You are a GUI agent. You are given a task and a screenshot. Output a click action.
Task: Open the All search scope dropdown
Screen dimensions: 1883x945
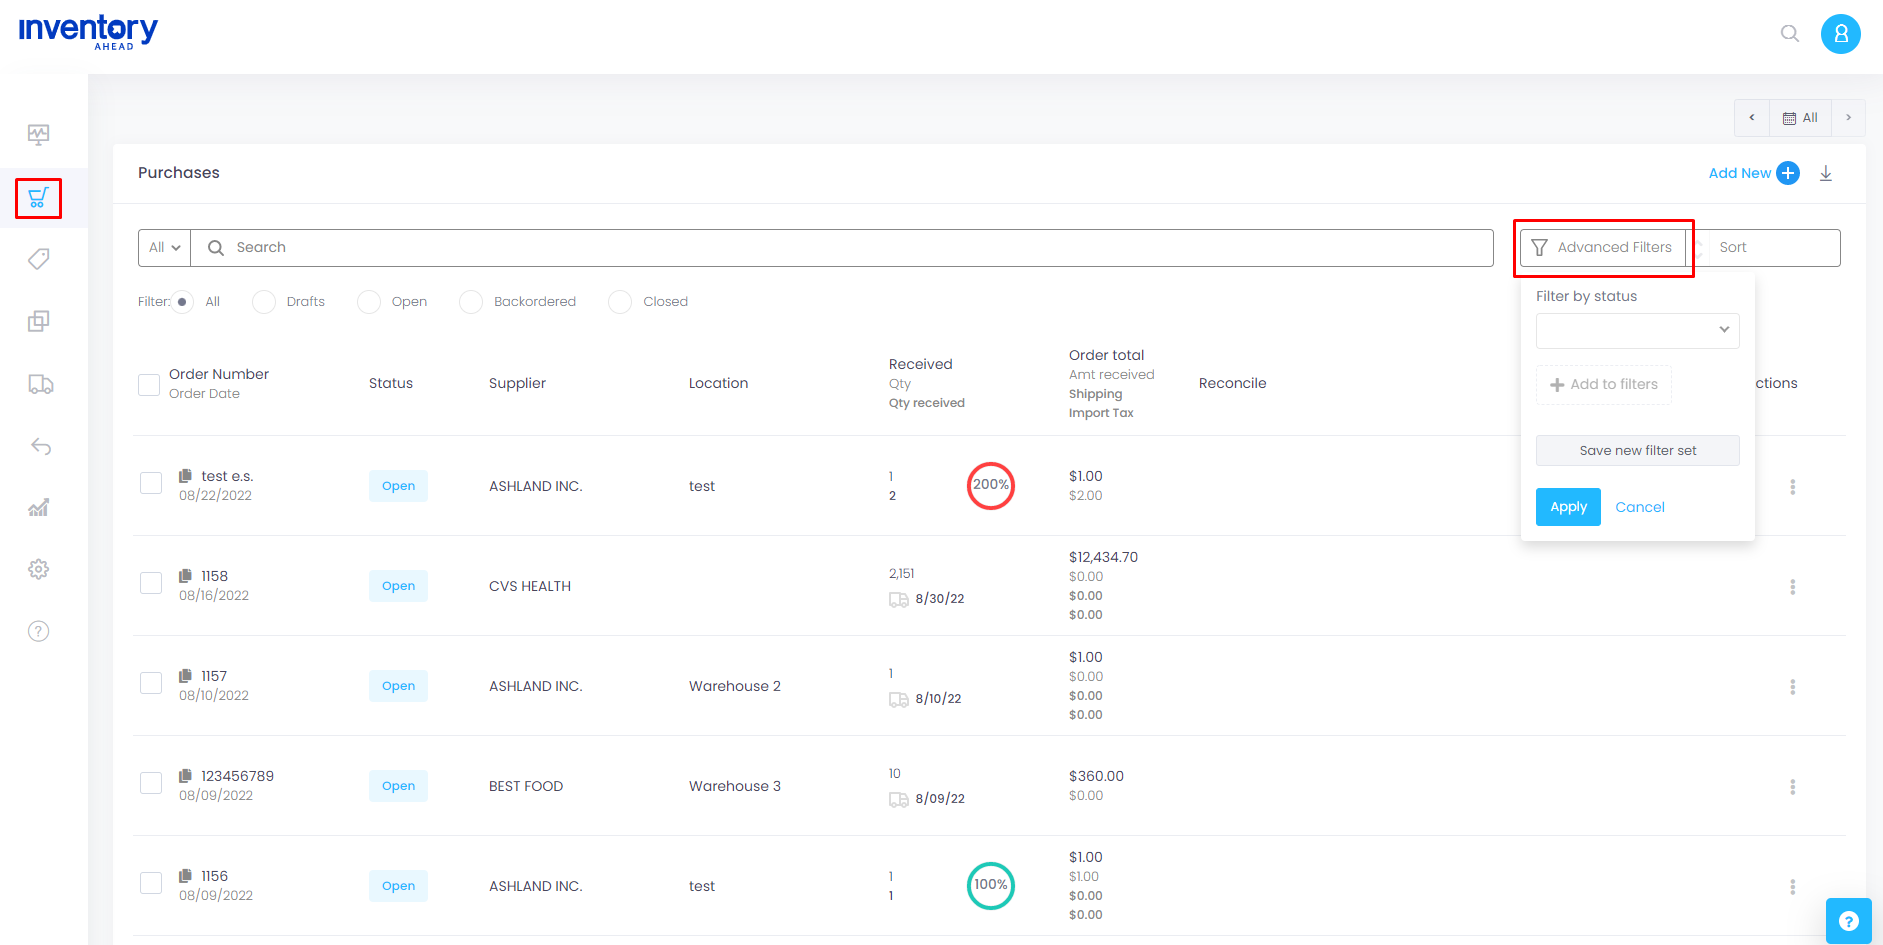[164, 248]
